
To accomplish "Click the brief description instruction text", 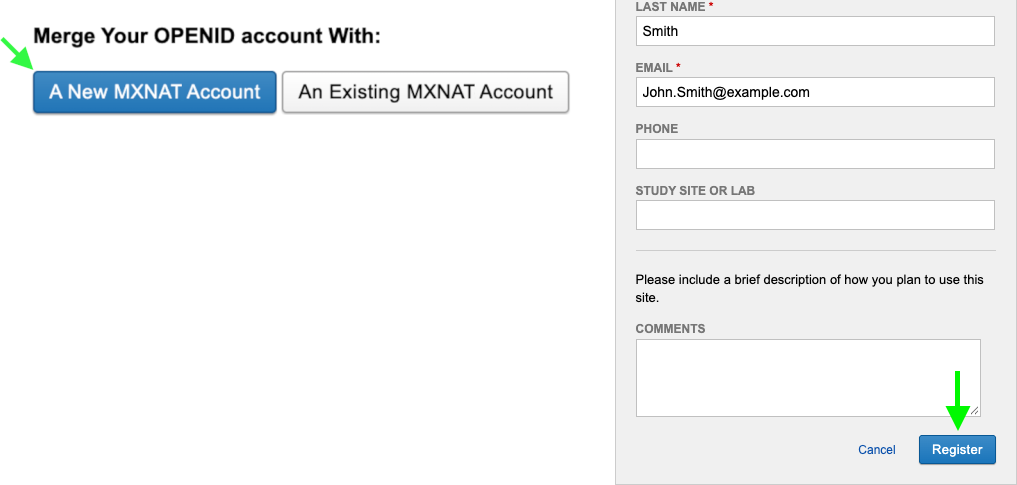I will pos(809,289).
